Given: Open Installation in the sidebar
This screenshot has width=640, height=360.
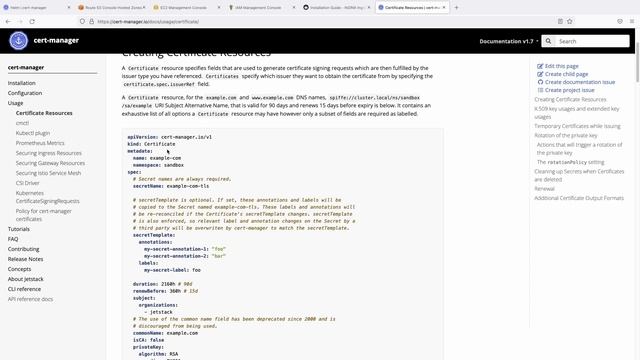Looking at the screenshot, I should [x=22, y=83].
